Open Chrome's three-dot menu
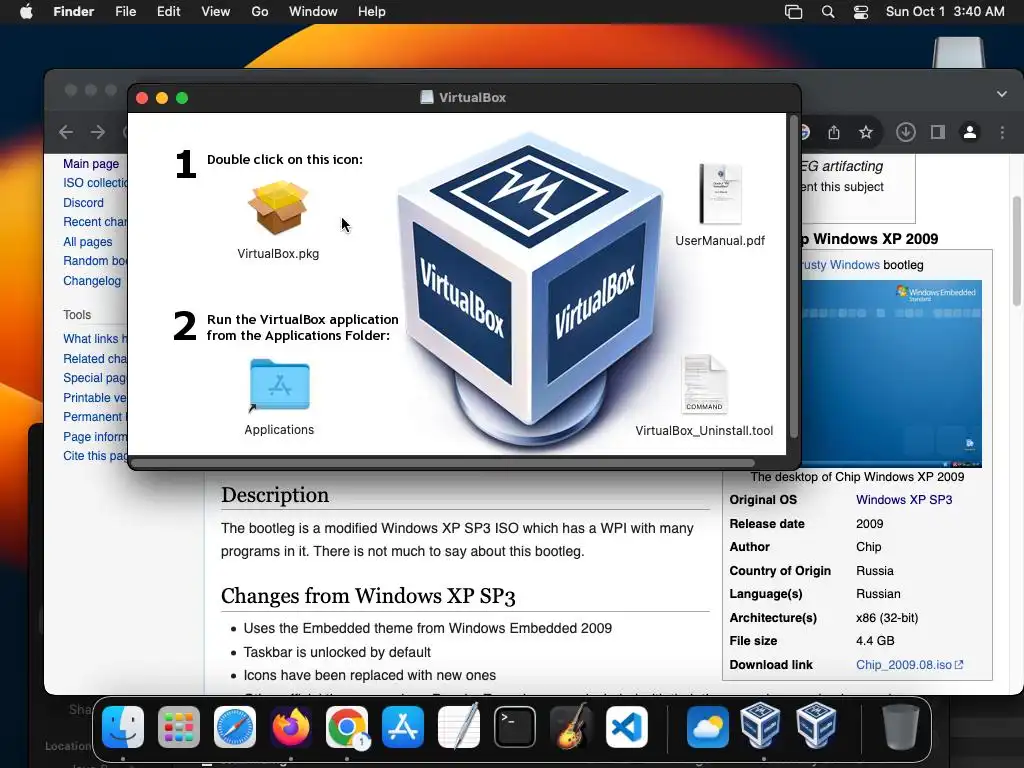1024x768 pixels. pos(1002,133)
